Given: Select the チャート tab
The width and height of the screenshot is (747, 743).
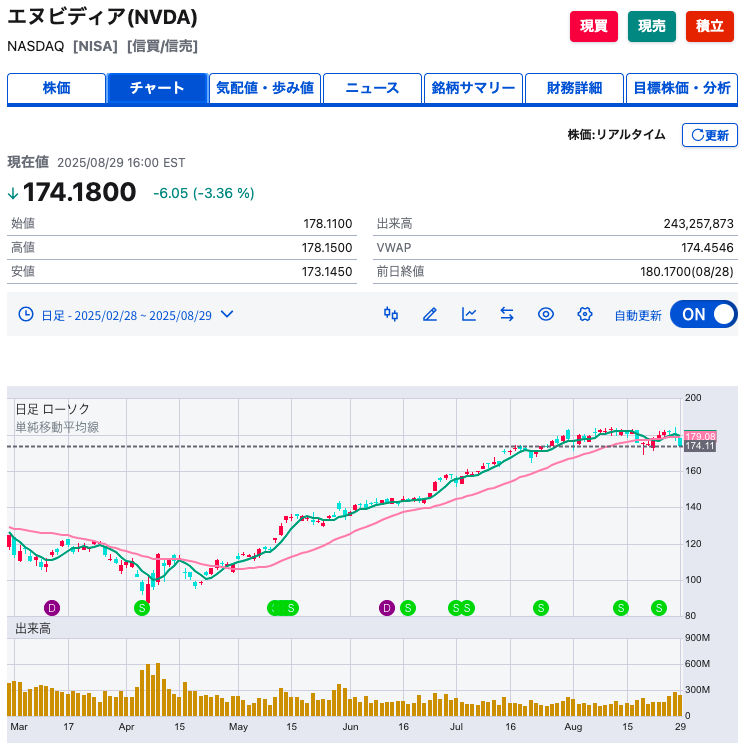Looking at the screenshot, I should 157,88.
